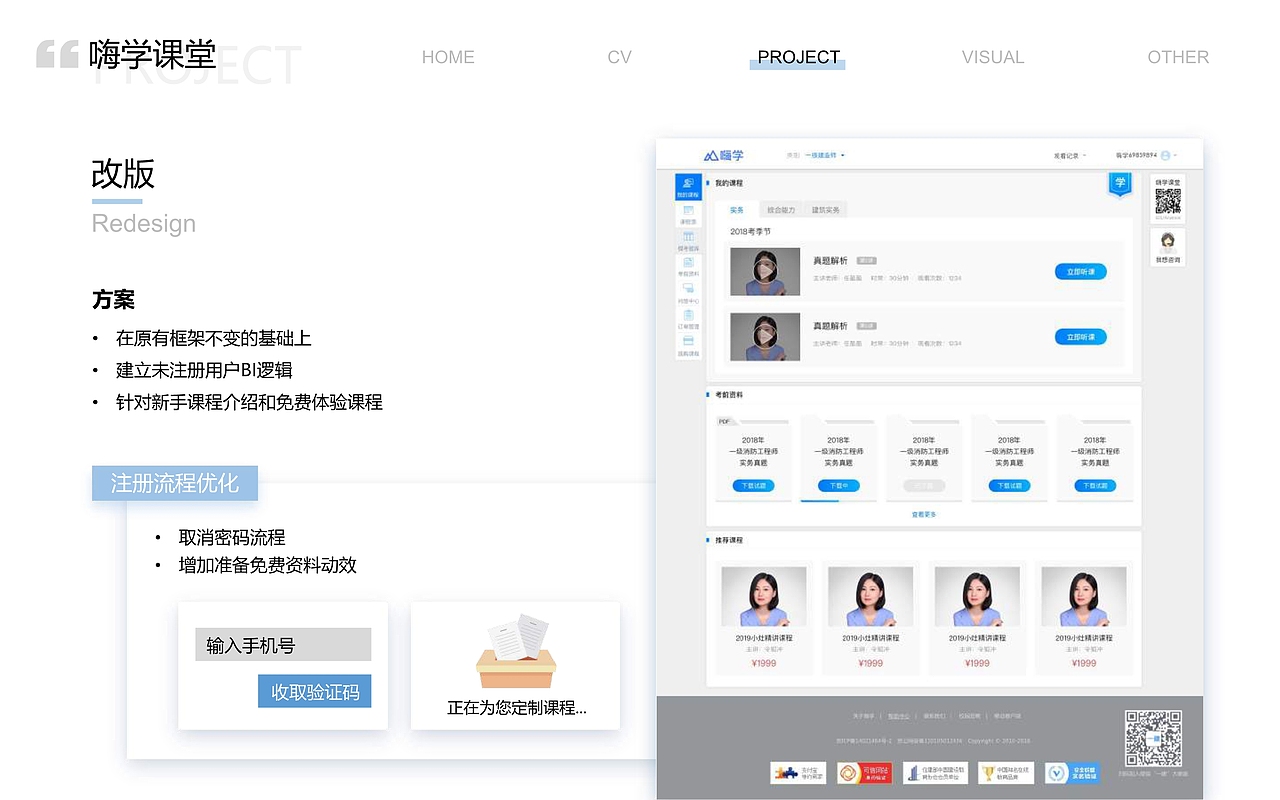Viewport: 1280px width, 800px height.
Task: Click the large QR code in the footer
Action: [1153, 738]
